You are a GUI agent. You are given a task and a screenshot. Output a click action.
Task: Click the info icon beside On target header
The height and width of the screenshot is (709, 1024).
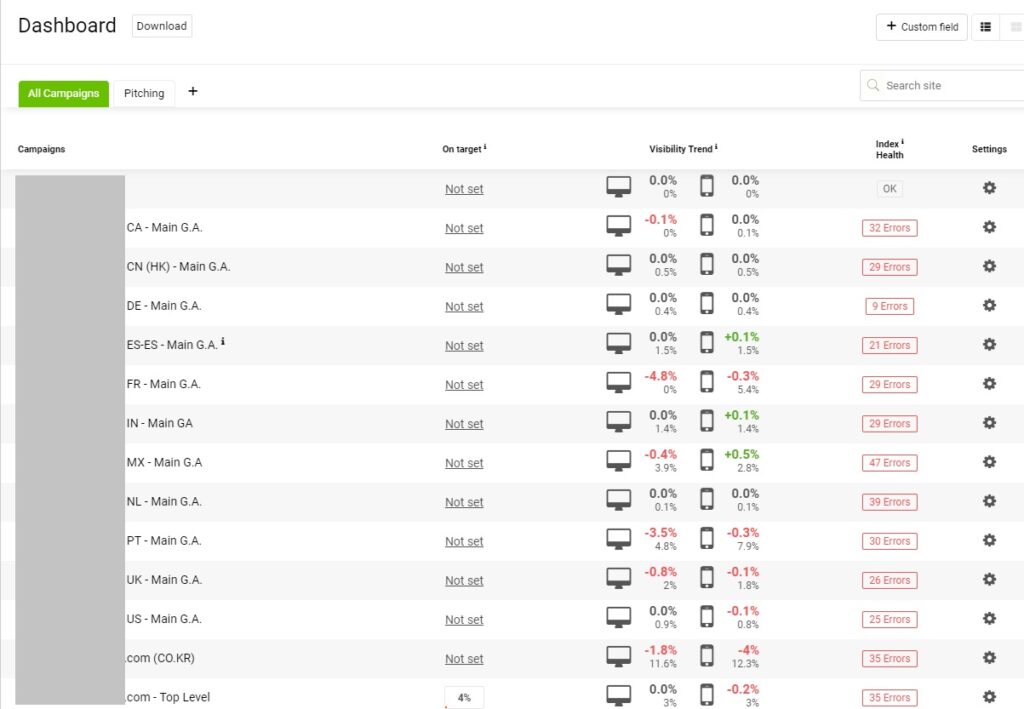(x=485, y=147)
